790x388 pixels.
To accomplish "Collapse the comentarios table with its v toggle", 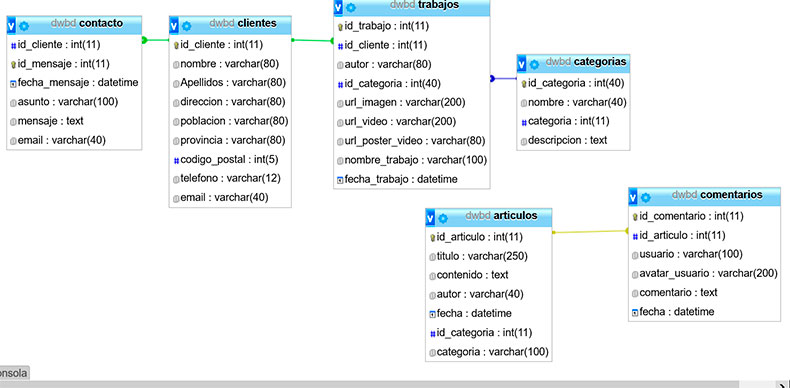I will point(633,197).
